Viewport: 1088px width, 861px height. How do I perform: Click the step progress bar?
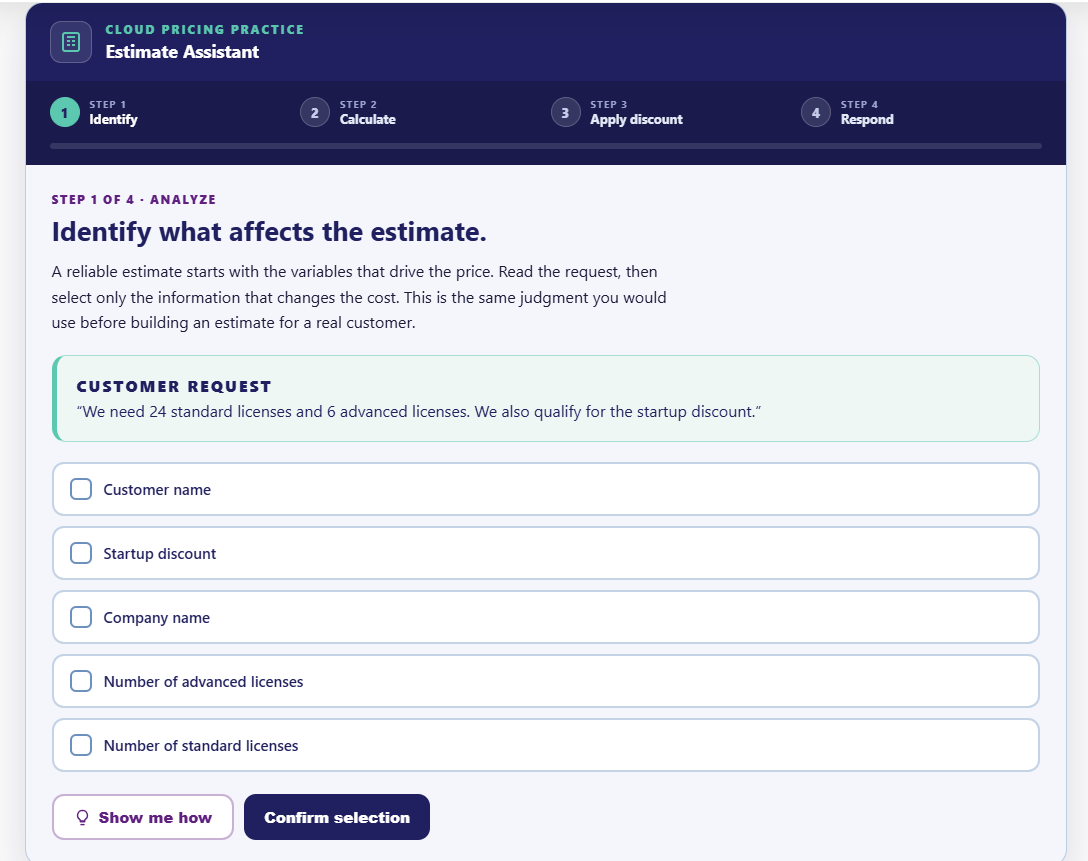(546, 146)
